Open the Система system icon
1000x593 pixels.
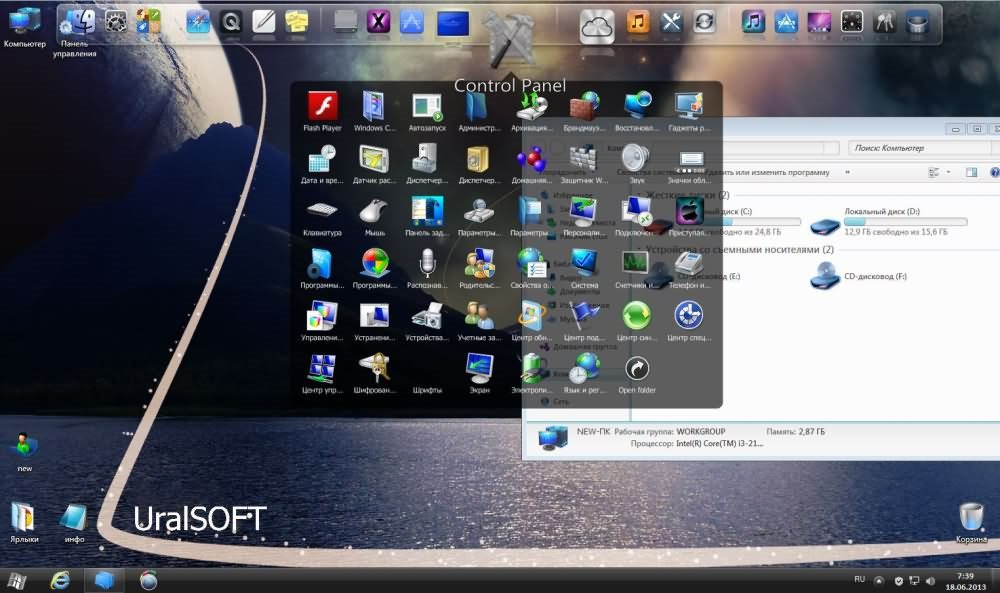click(x=584, y=264)
